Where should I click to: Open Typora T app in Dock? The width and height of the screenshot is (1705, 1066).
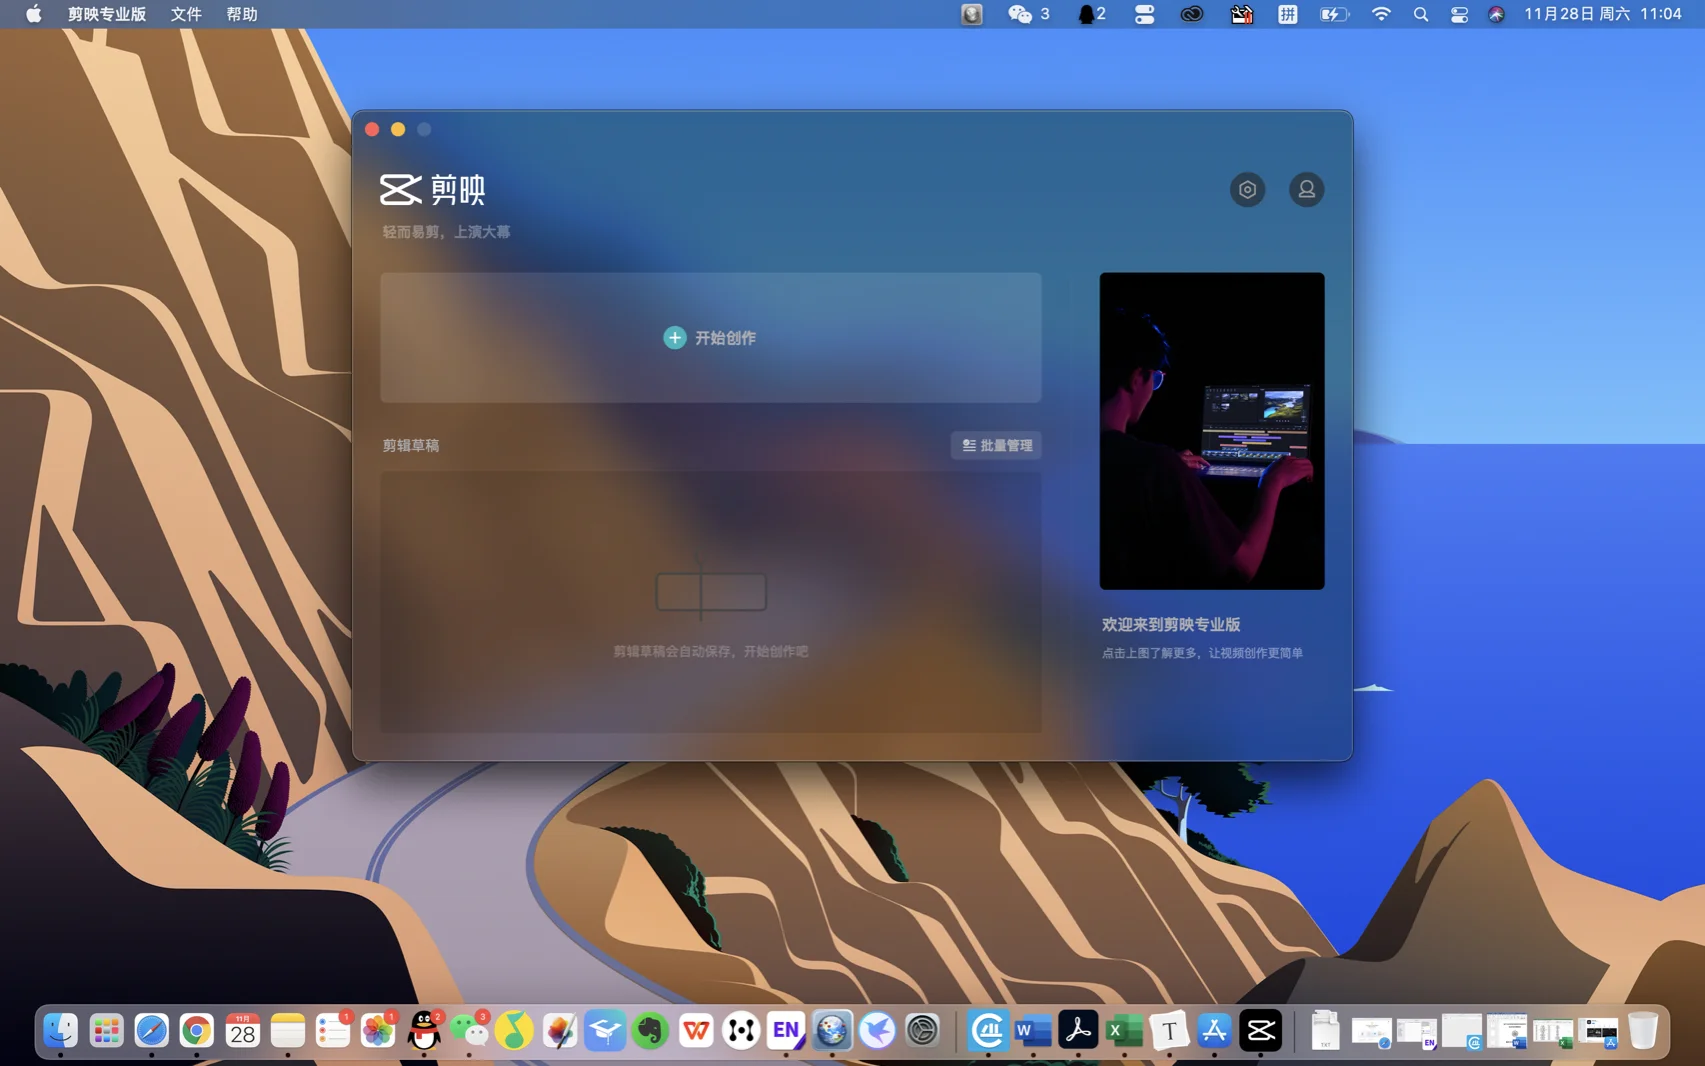(x=1169, y=1030)
